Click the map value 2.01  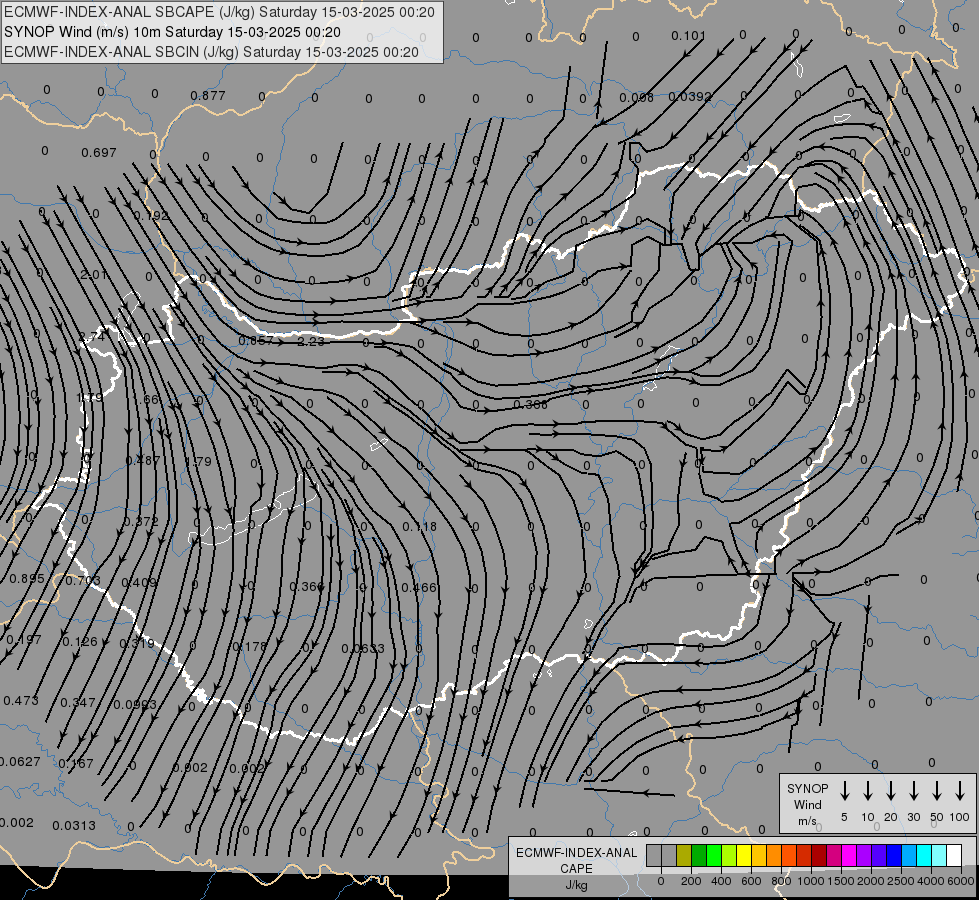94,274
